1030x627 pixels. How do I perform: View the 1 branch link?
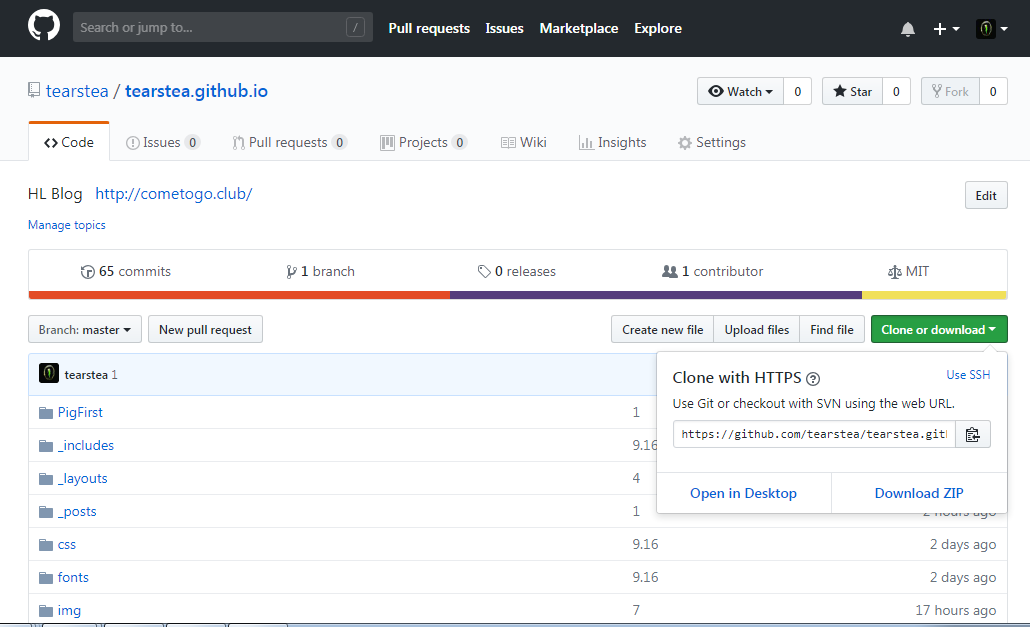(321, 271)
